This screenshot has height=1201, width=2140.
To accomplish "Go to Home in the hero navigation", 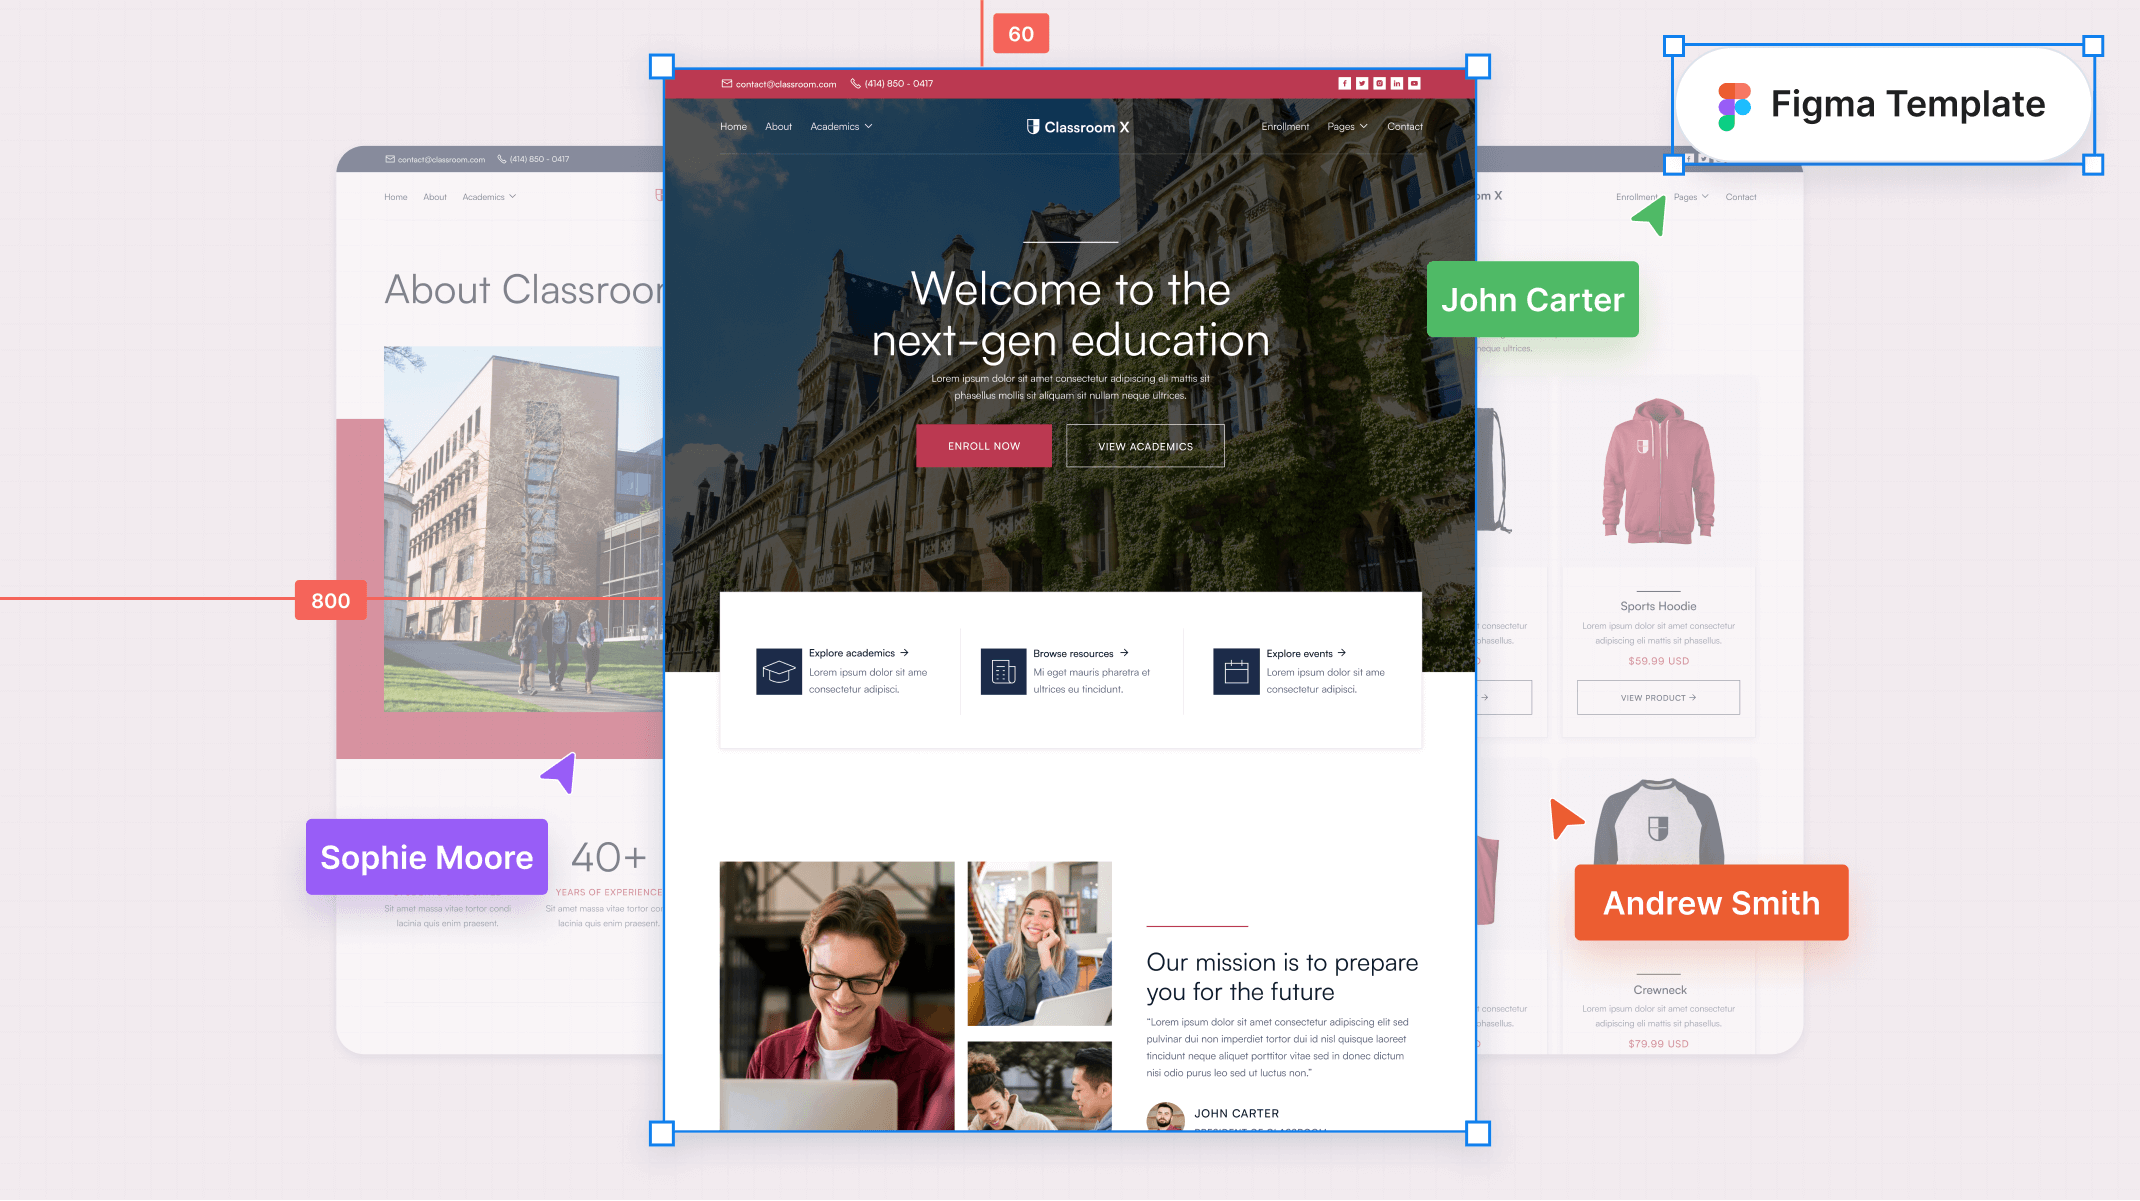I will point(733,127).
